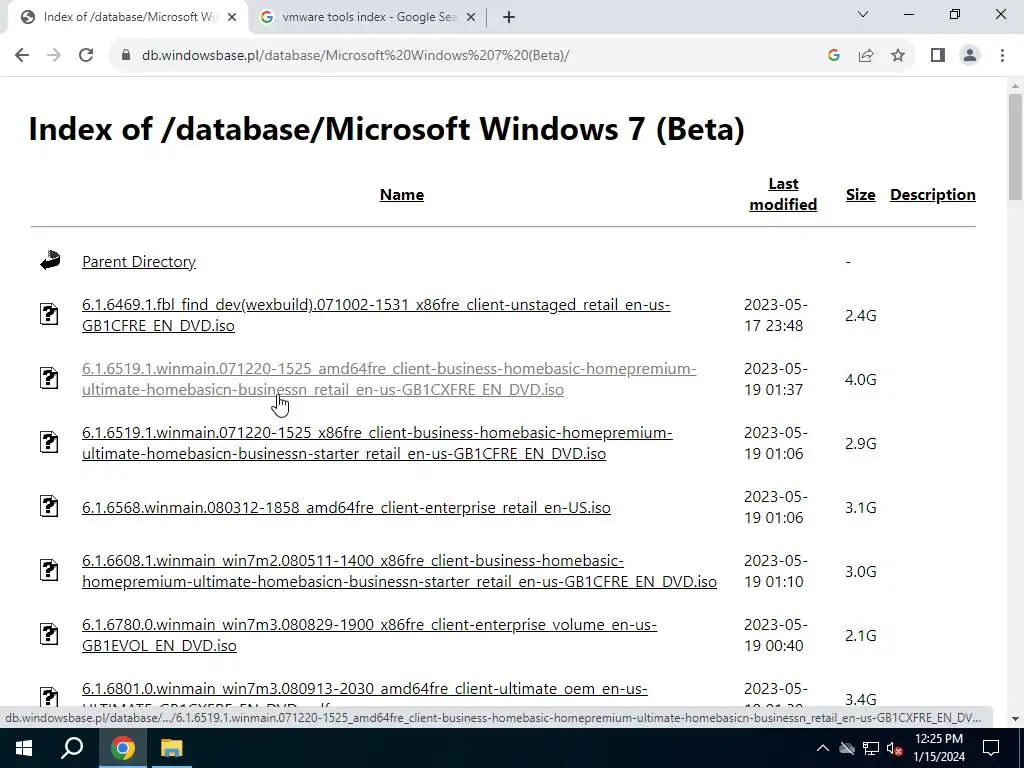This screenshot has height=768, width=1024.
Task: Select the Index of /database/Microsoft tab
Action: (128, 18)
